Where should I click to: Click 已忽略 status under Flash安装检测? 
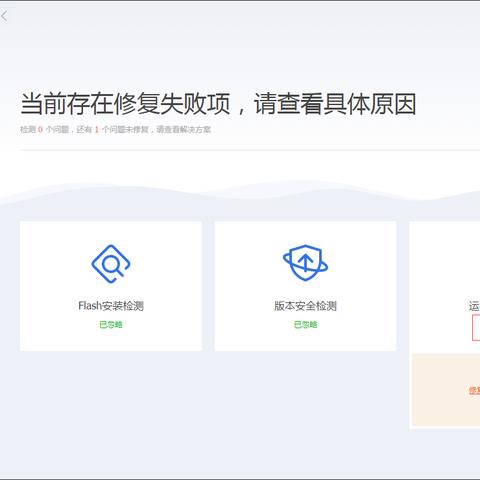pos(111,324)
